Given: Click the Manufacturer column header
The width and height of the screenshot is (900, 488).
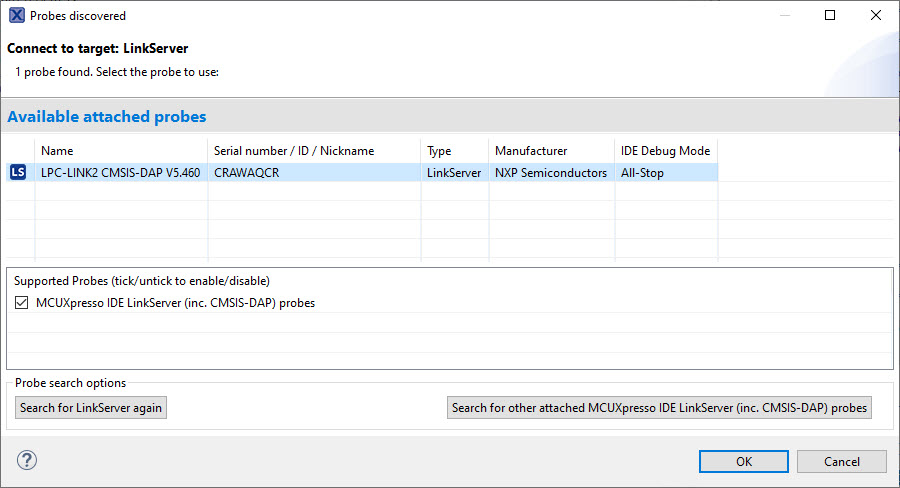Looking at the screenshot, I should click(x=531, y=151).
